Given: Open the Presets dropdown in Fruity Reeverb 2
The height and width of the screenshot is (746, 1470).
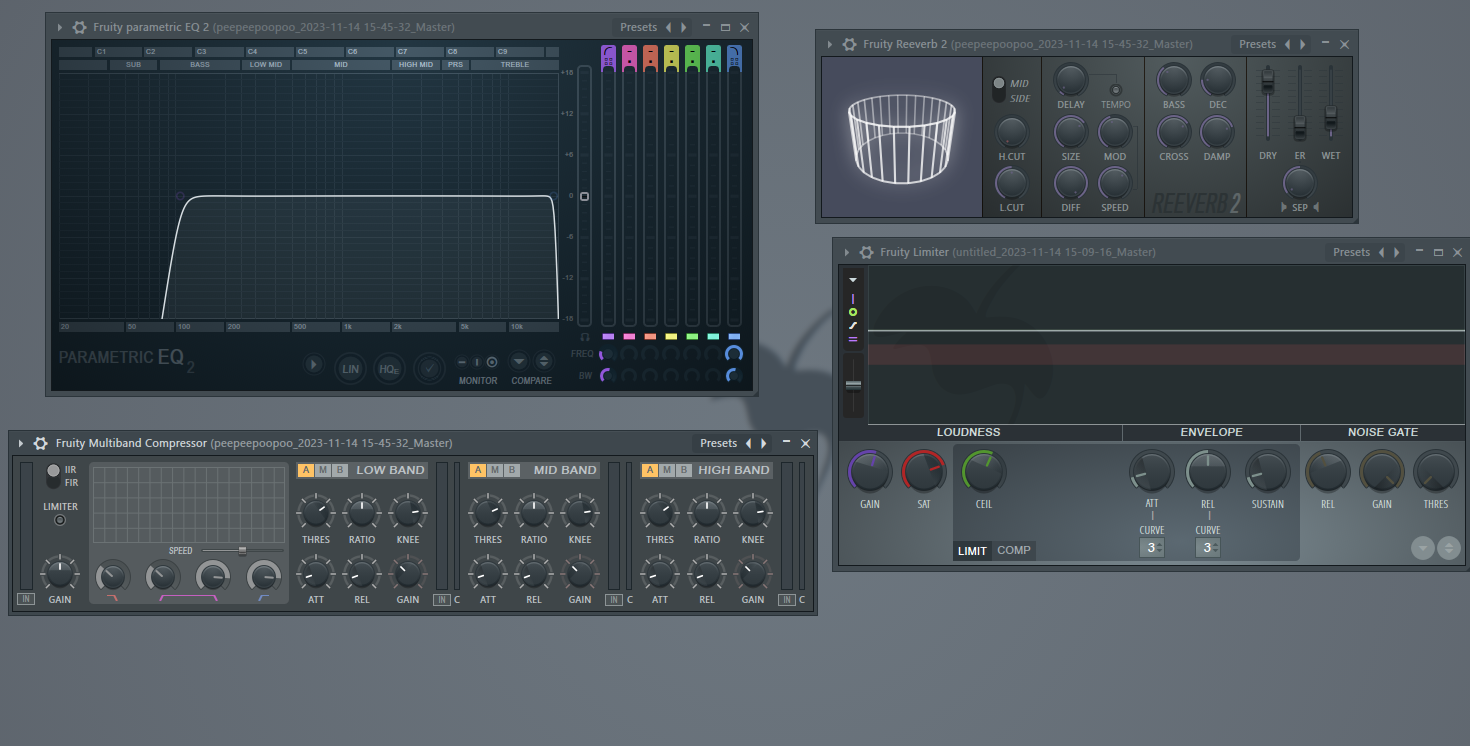Looking at the screenshot, I should pos(1257,44).
